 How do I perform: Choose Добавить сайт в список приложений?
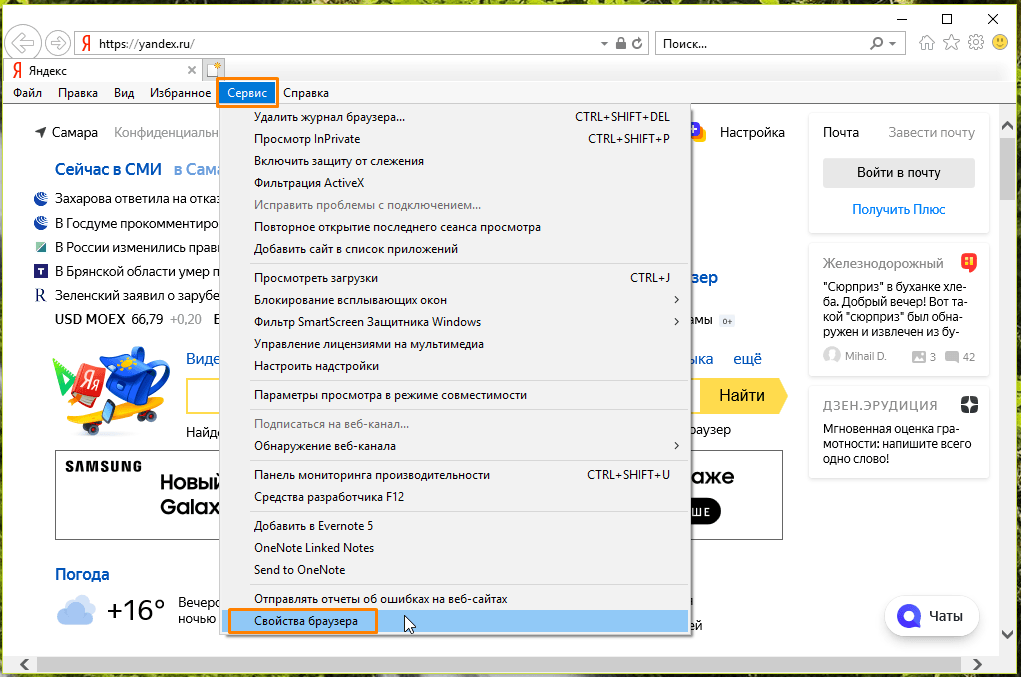455,249
